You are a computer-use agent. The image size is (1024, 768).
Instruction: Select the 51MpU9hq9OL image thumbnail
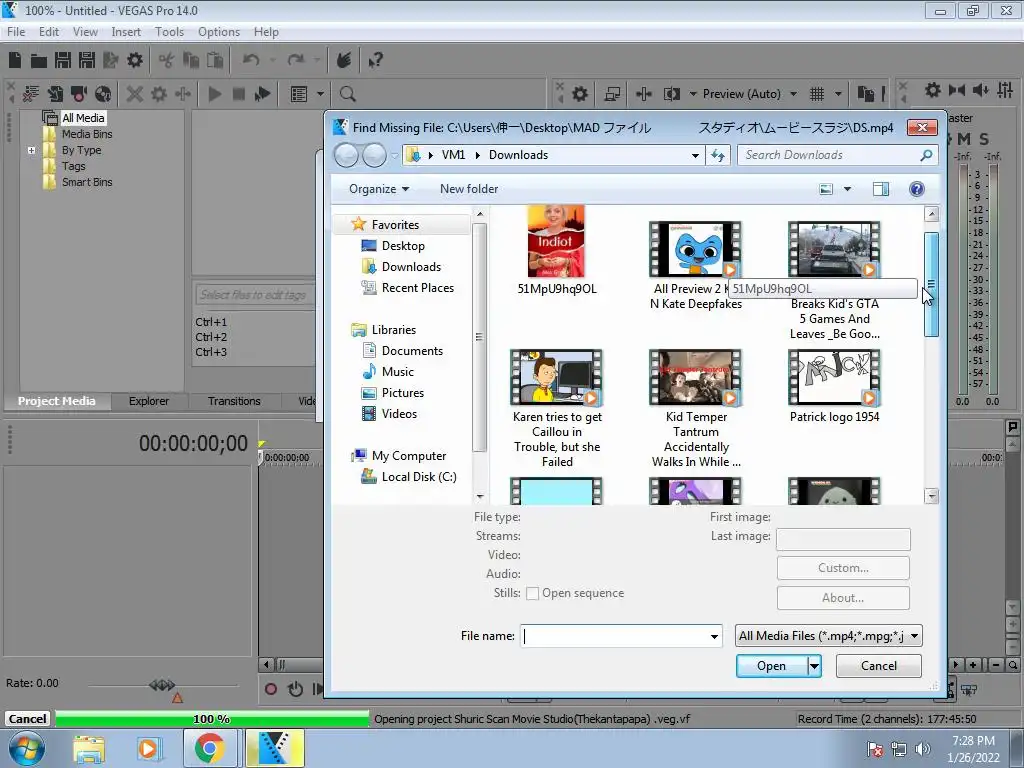click(556, 241)
